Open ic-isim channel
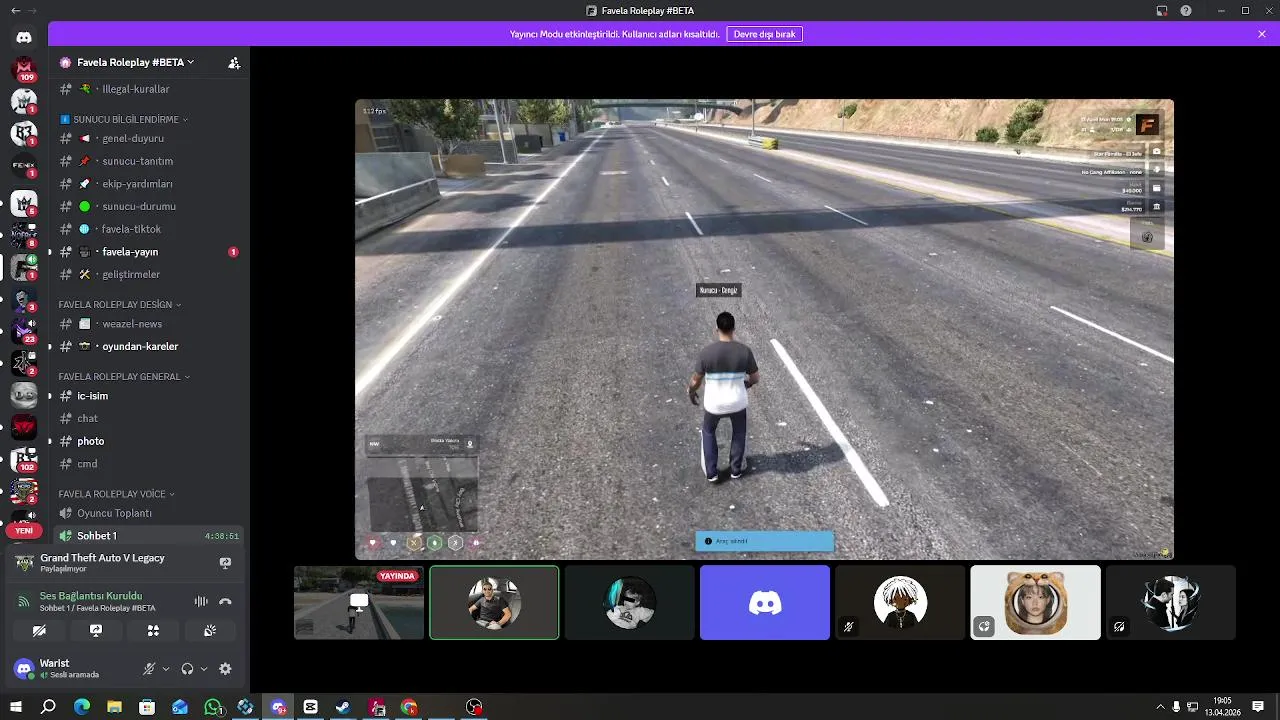 [149, 396]
